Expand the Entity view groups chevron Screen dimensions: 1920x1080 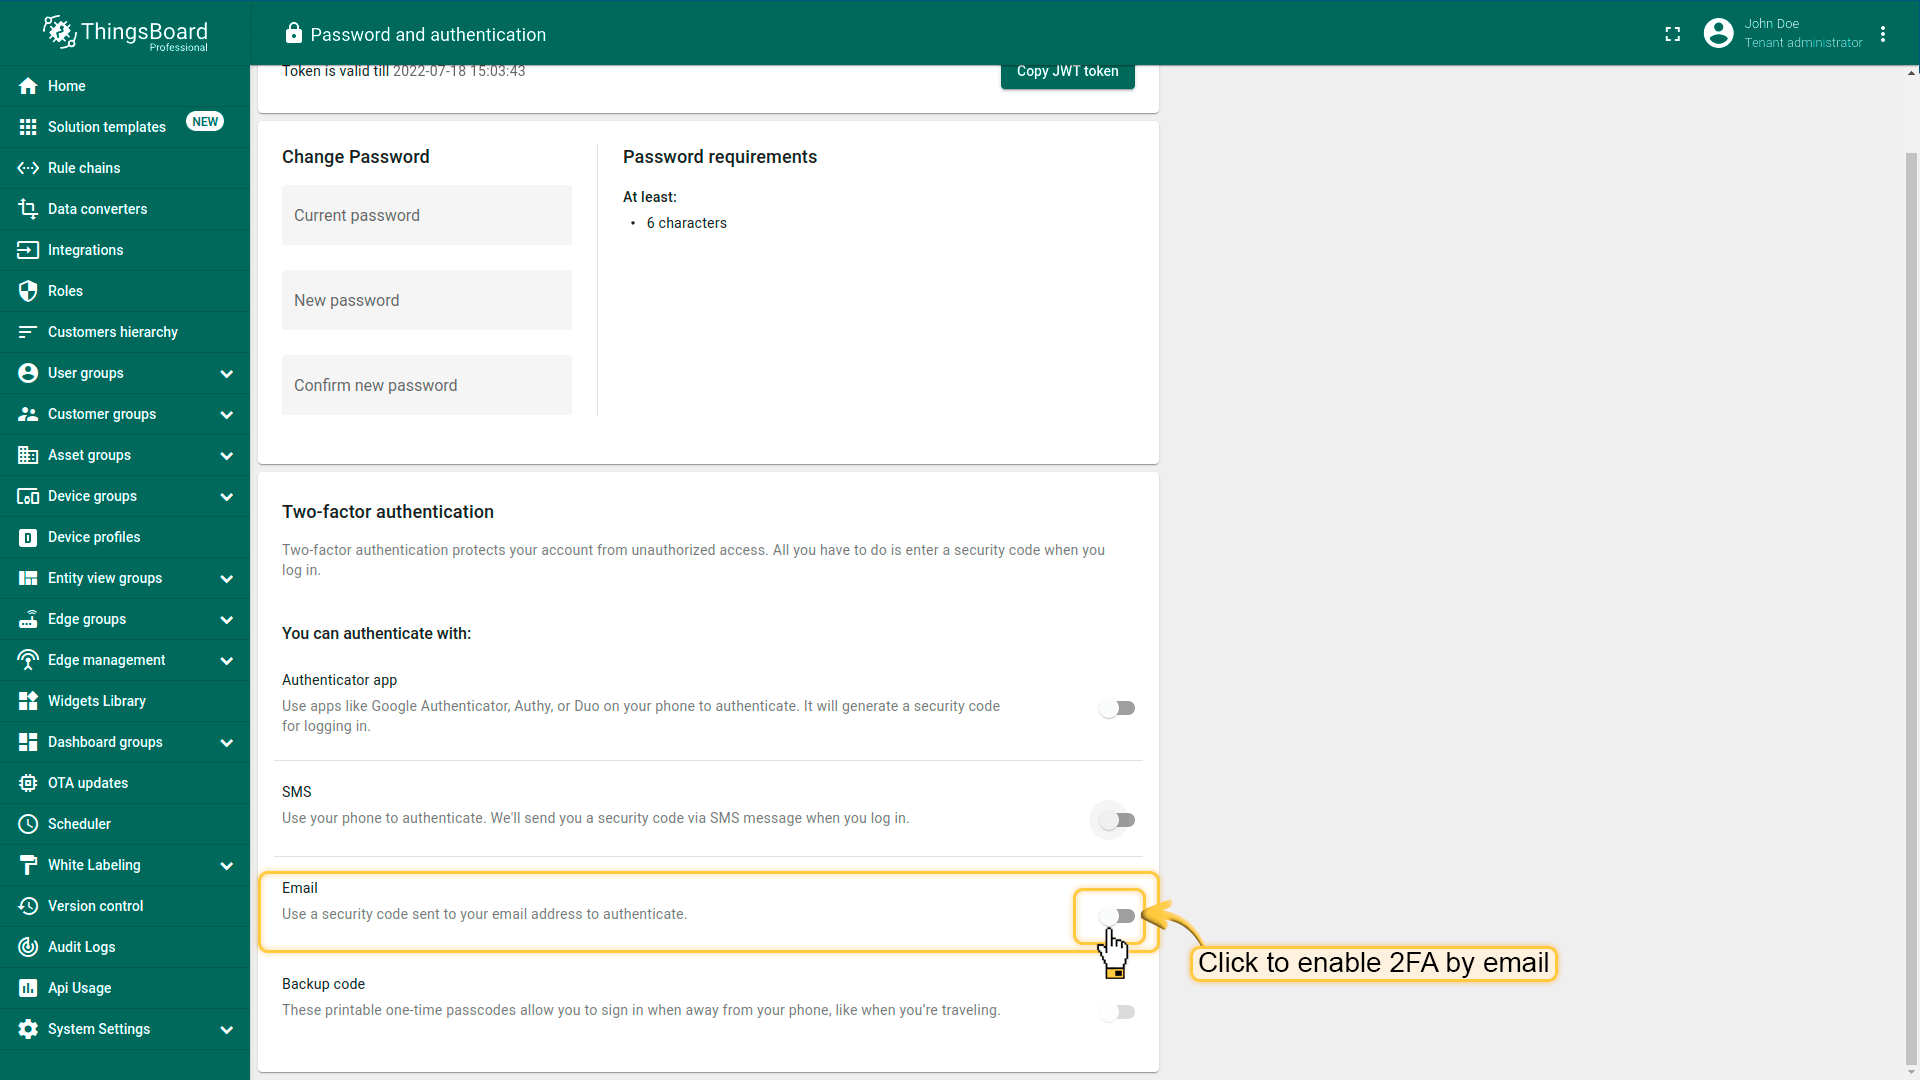(x=227, y=579)
